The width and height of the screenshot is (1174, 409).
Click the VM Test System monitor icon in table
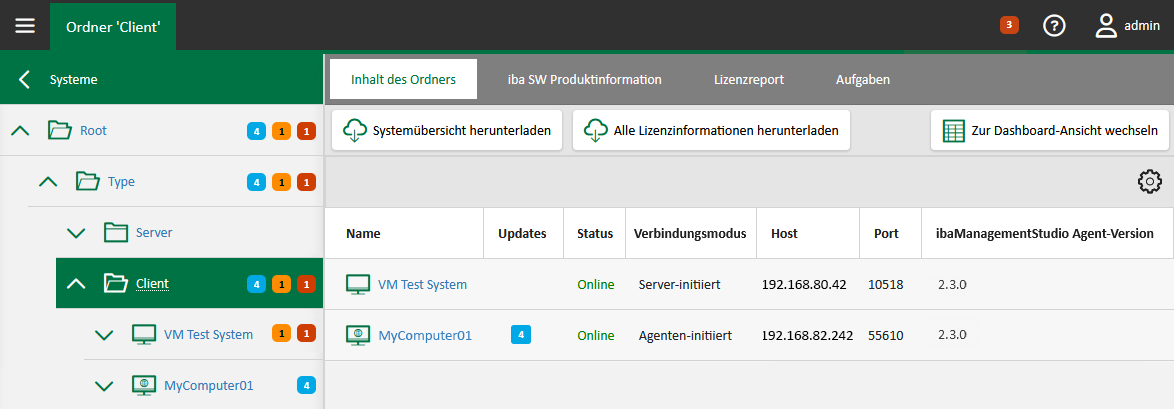[x=358, y=285]
